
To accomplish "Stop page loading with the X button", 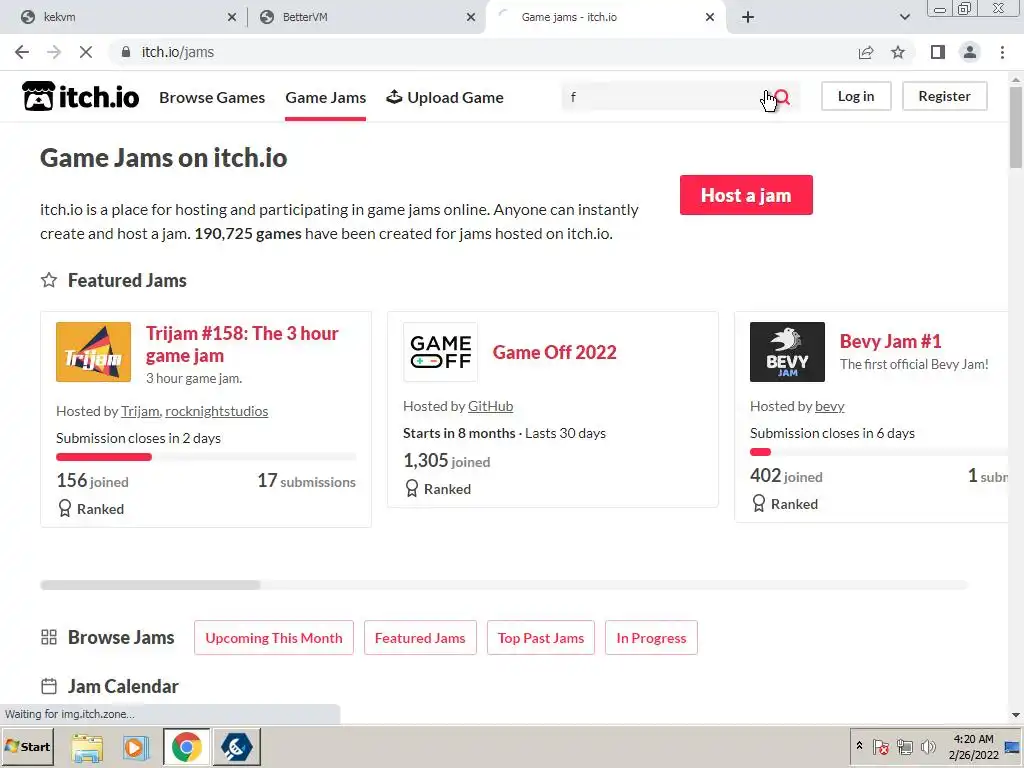I will pos(86,52).
